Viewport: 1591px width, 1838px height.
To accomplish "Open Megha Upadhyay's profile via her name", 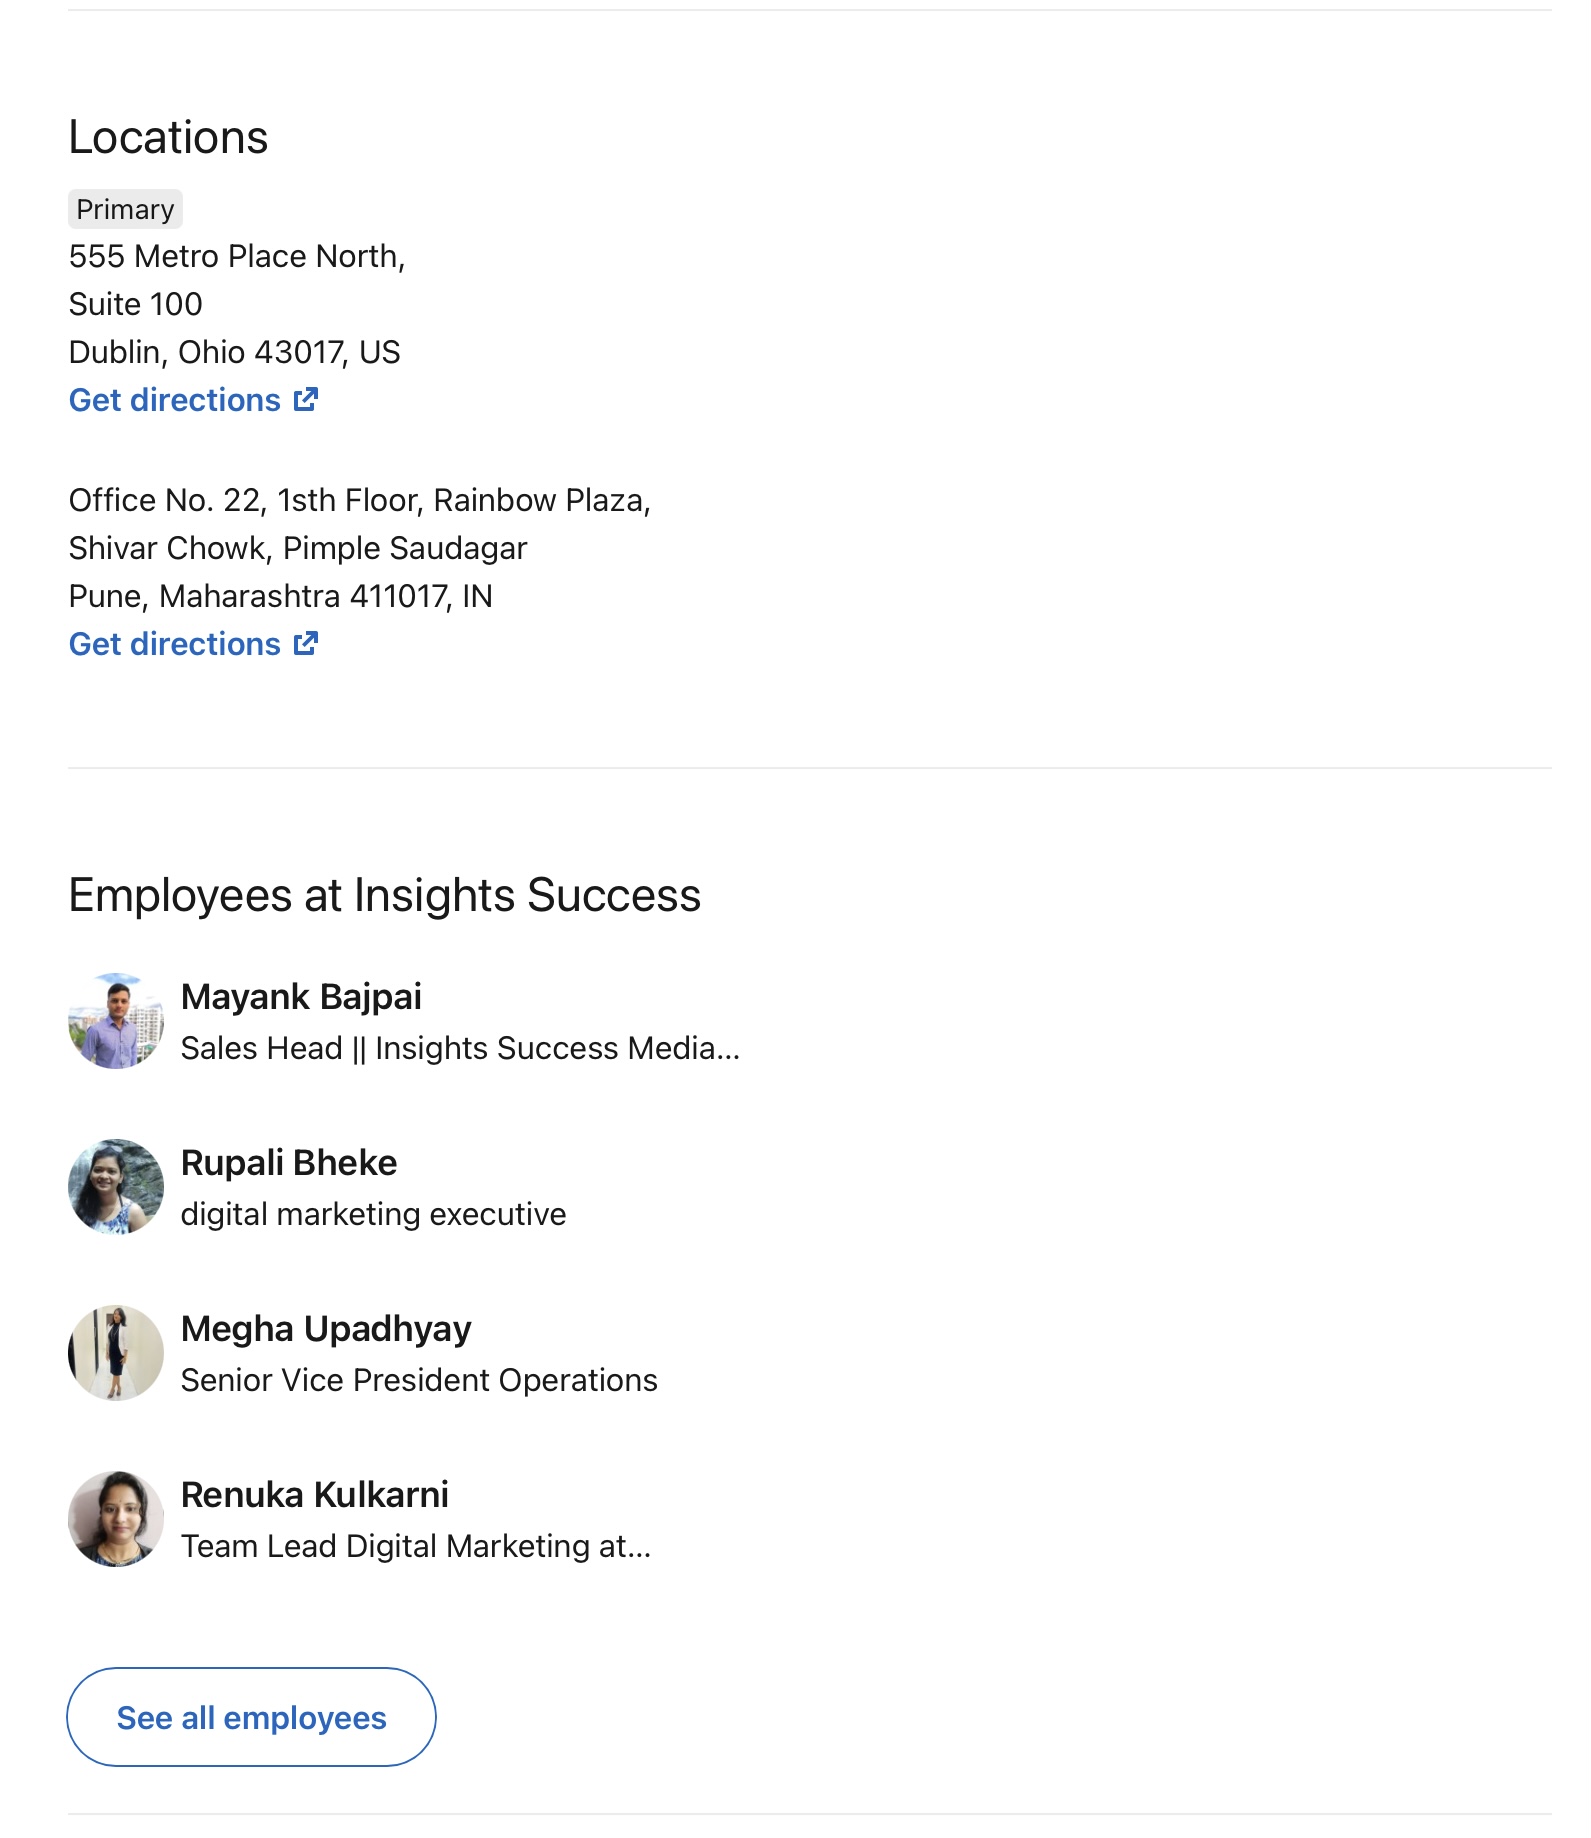I will pos(326,1329).
